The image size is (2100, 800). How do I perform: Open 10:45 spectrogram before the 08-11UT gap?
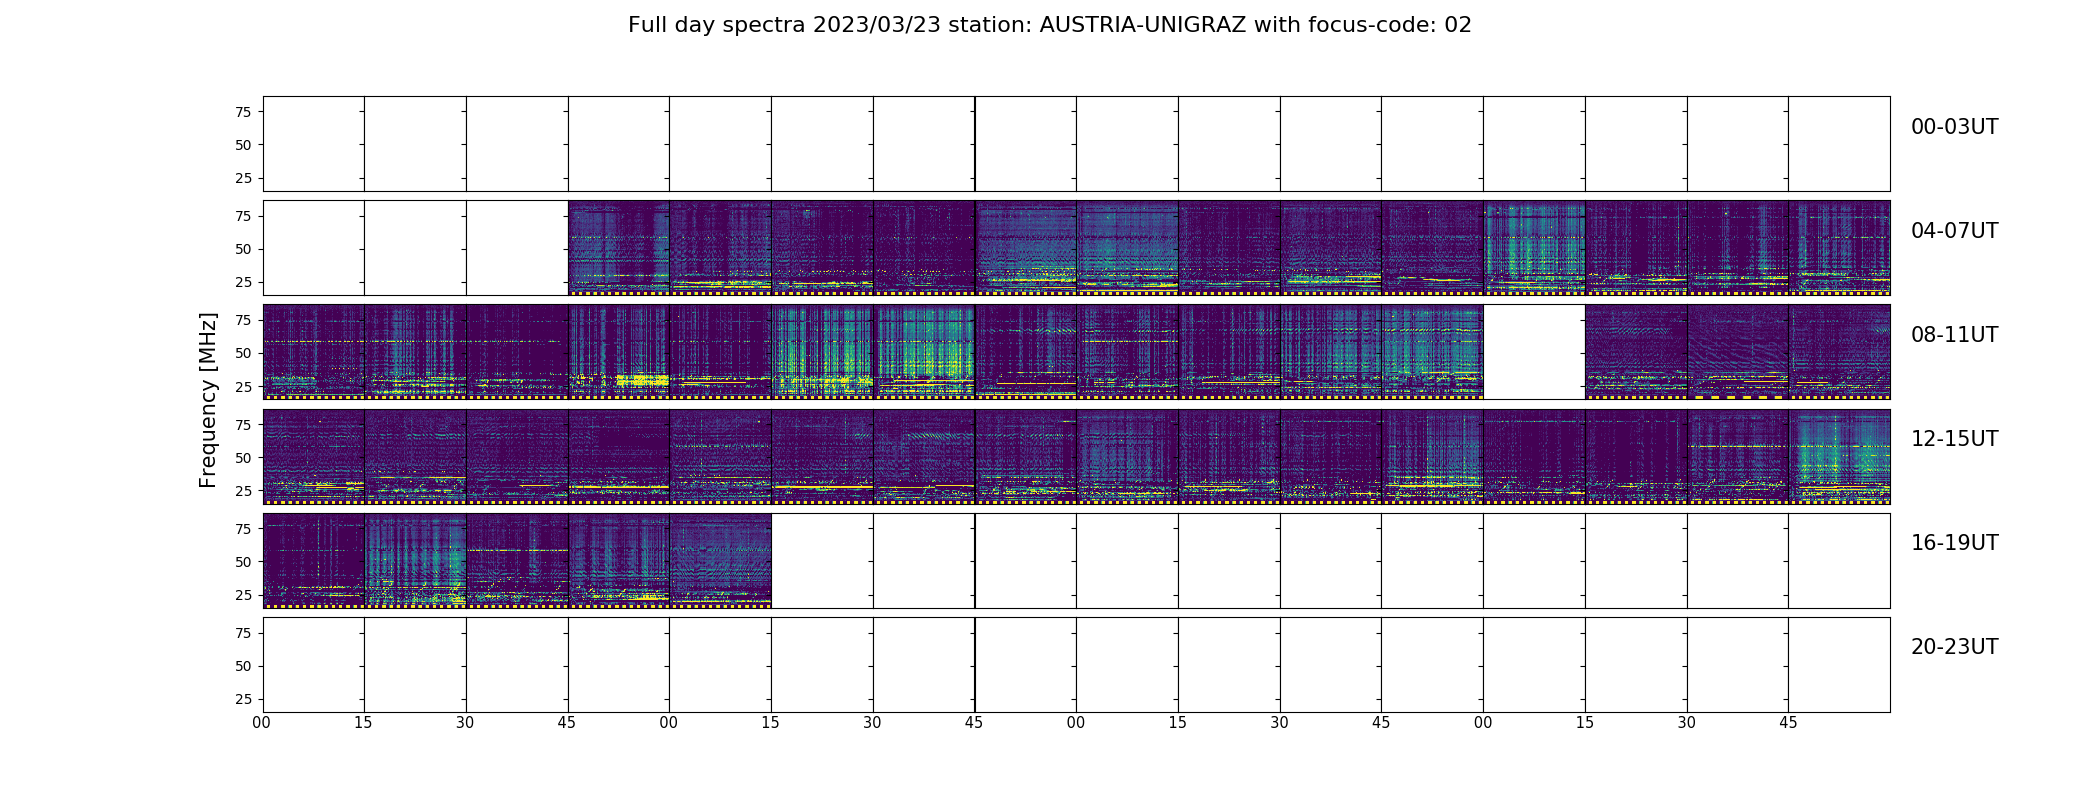(1432, 352)
